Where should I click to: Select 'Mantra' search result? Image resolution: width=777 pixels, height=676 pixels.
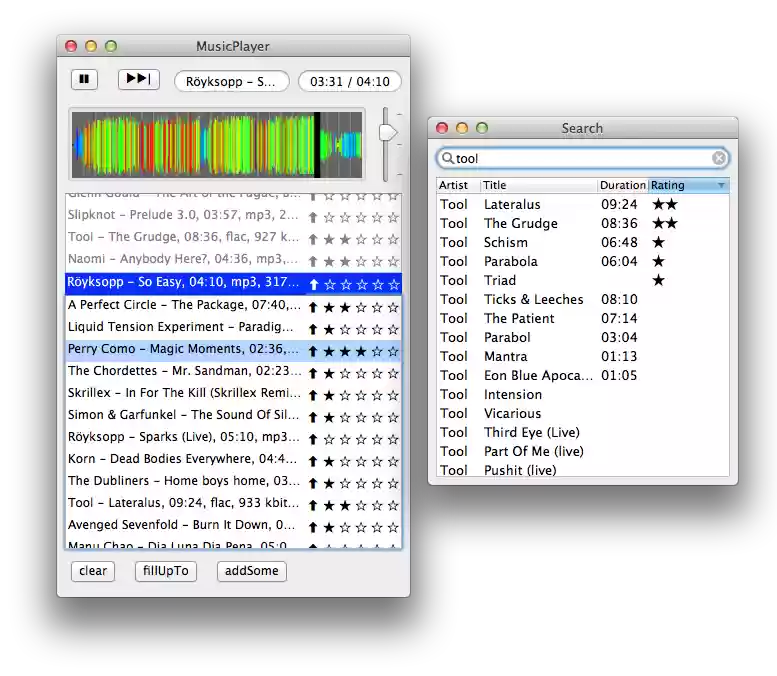[583, 356]
